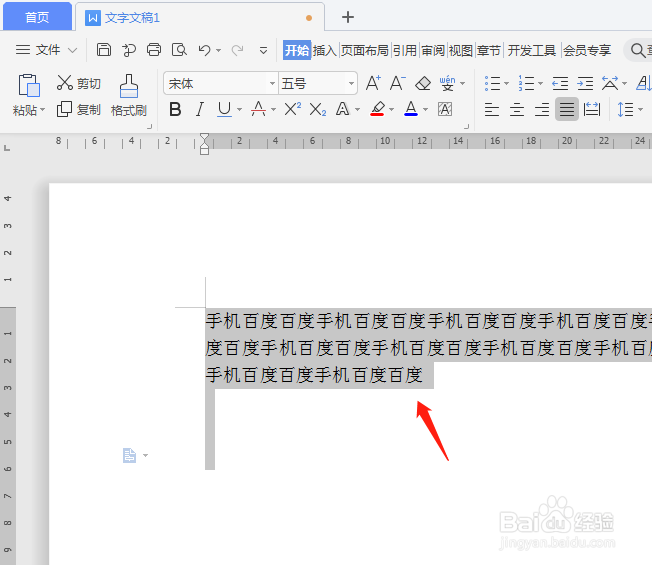Toggle Underline formatting

[224, 109]
